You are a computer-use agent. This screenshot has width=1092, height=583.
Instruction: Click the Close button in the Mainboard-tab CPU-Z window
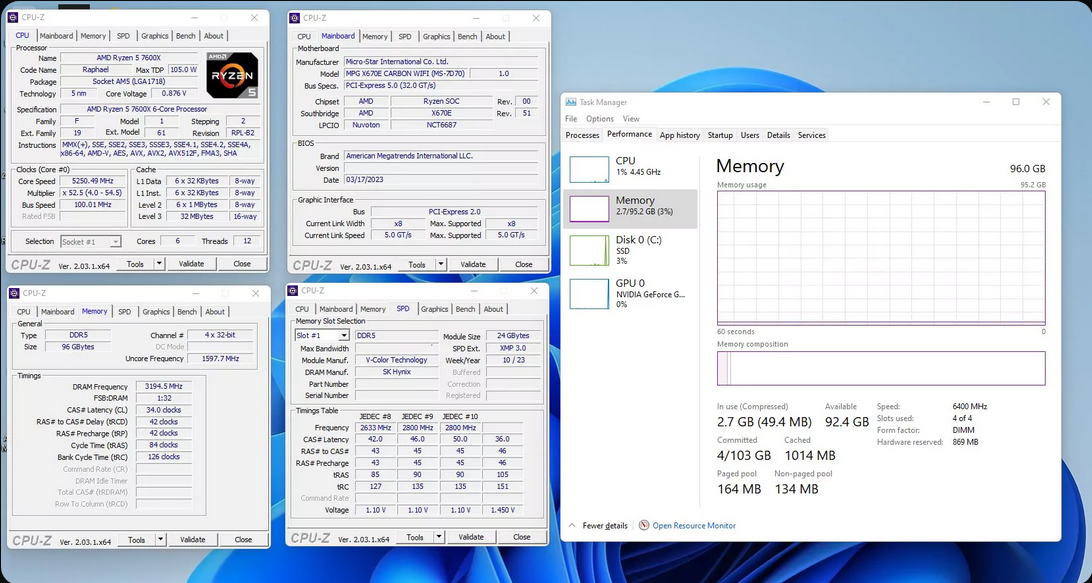click(x=524, y=265)
